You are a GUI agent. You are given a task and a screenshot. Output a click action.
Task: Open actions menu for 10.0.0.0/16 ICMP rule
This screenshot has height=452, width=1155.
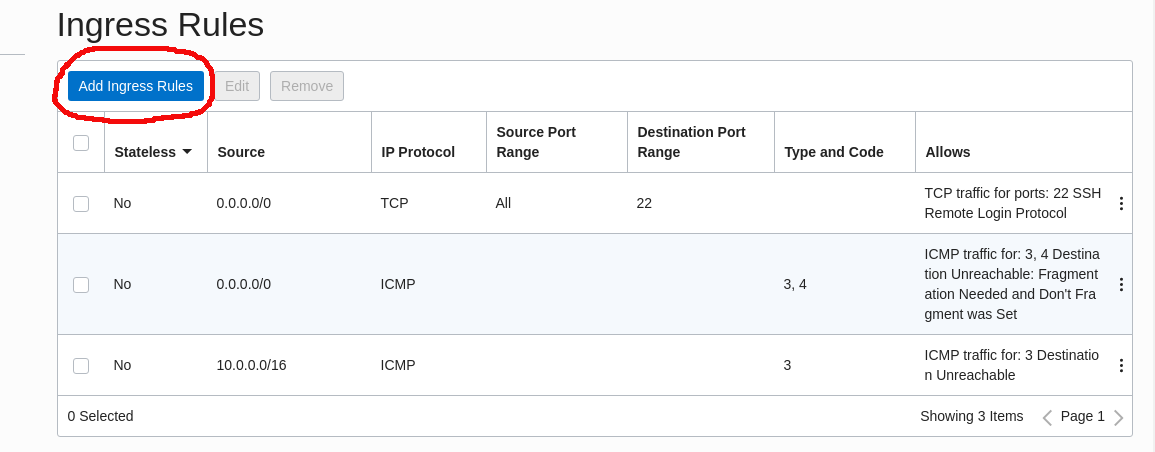tap(1120, 365)
